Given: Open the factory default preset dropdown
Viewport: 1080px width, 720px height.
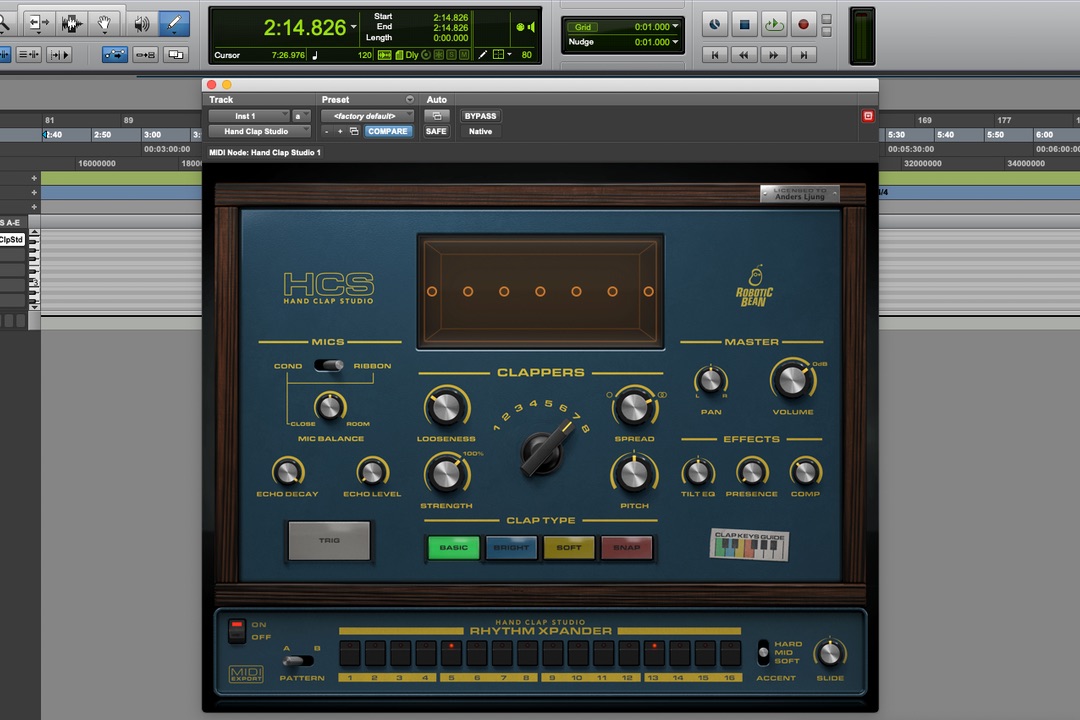Looking at the screenshot, I should (x=367, y=116).
